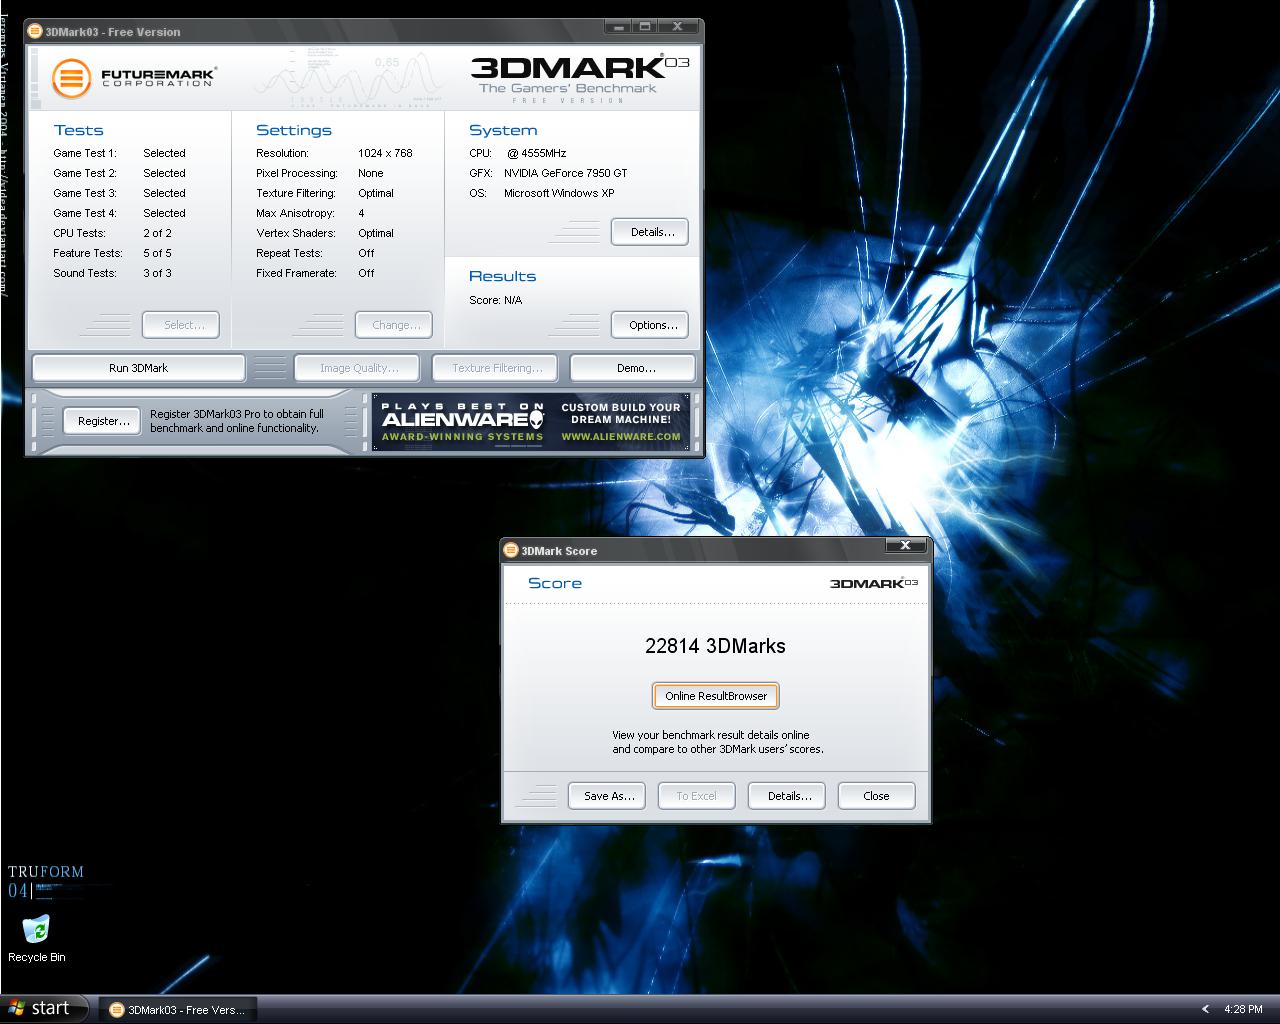Image resolution: width=1280 pixels, height=1024 pixels.
Task: Close 3DMark Score dialog with X
Action: pyautogui.click(x=905, y=546)
